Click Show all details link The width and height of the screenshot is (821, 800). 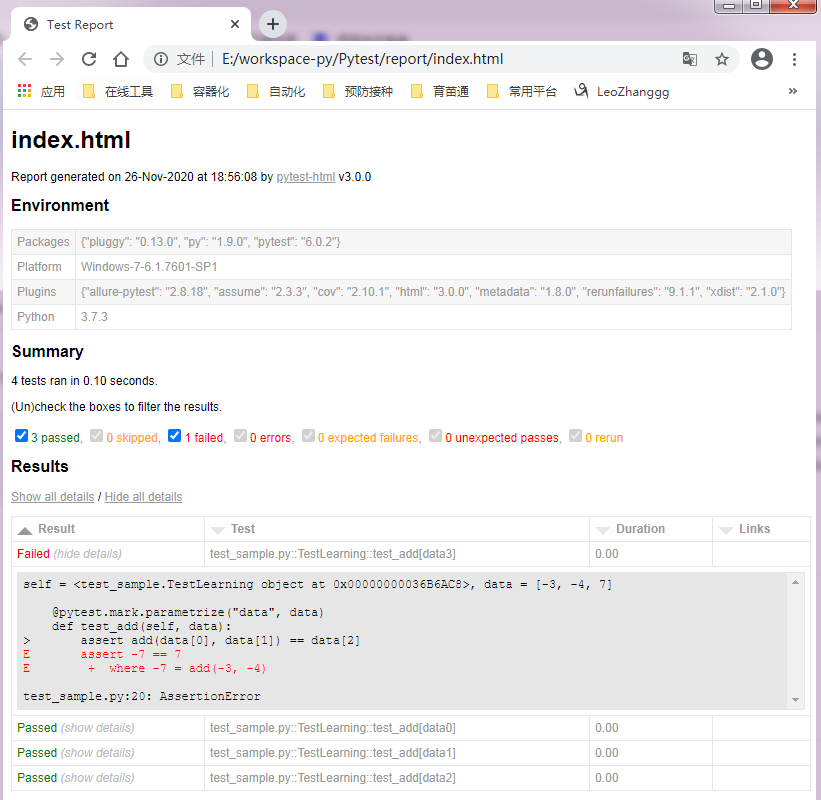click(x=53, y=497)
